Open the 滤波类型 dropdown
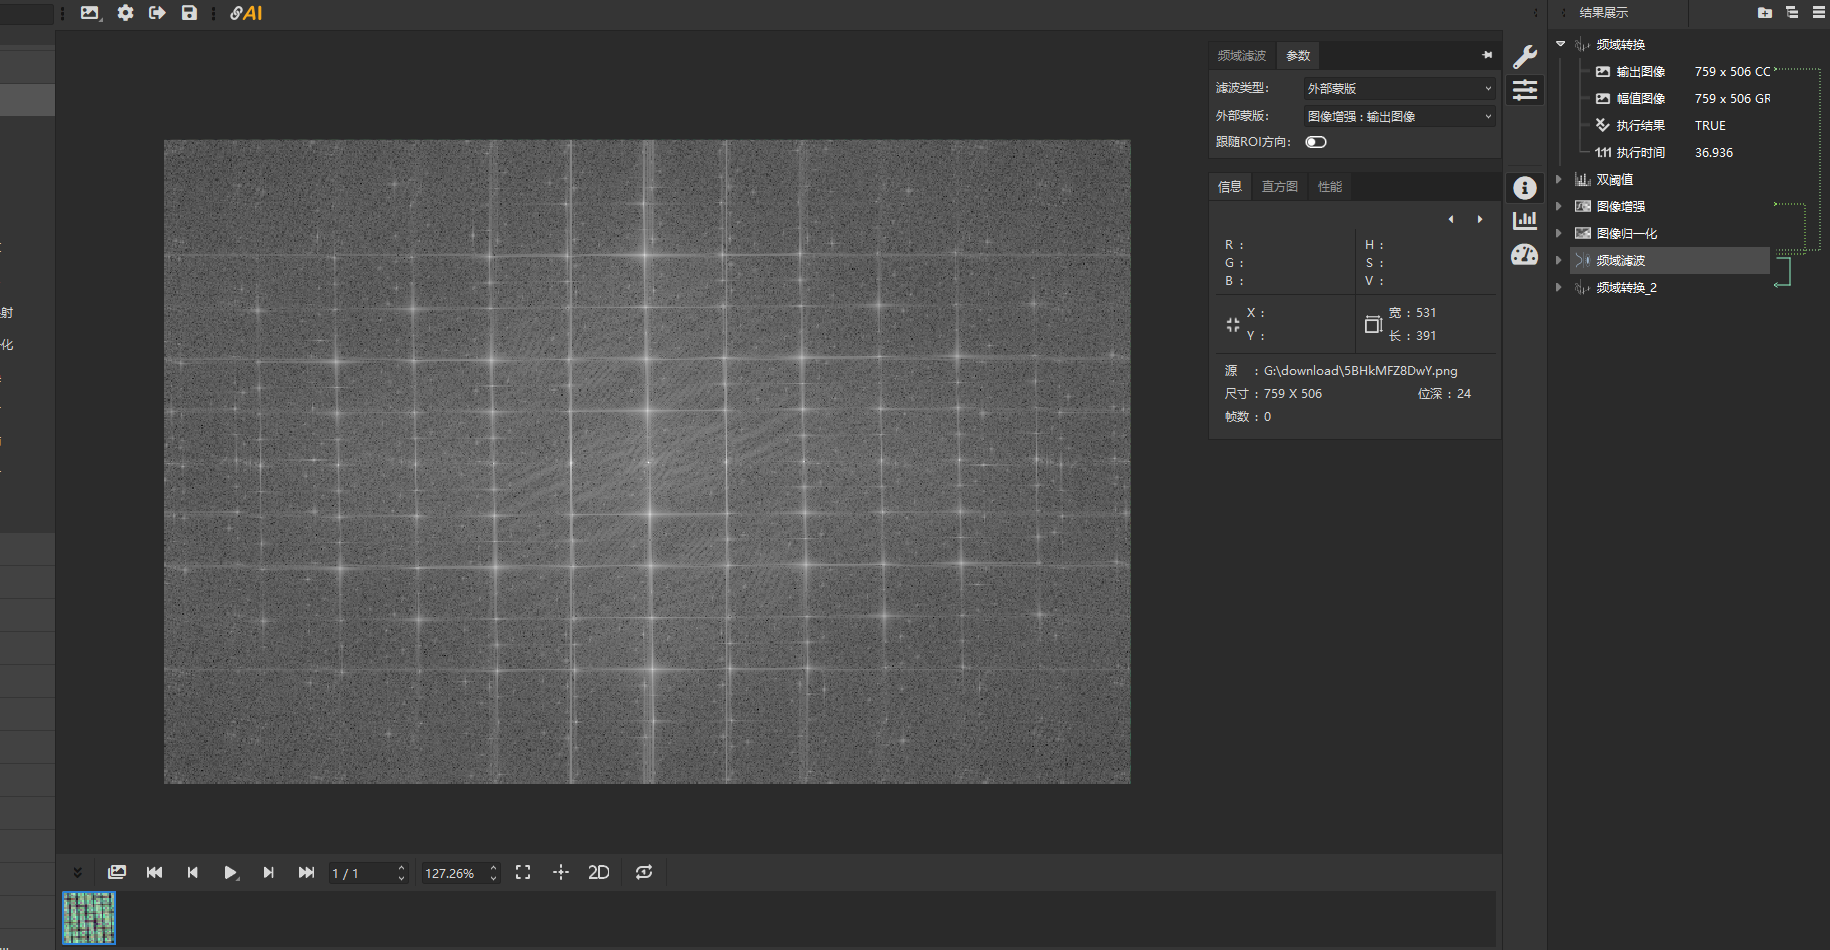The image size is (1830, 950). coord(1399,89)
